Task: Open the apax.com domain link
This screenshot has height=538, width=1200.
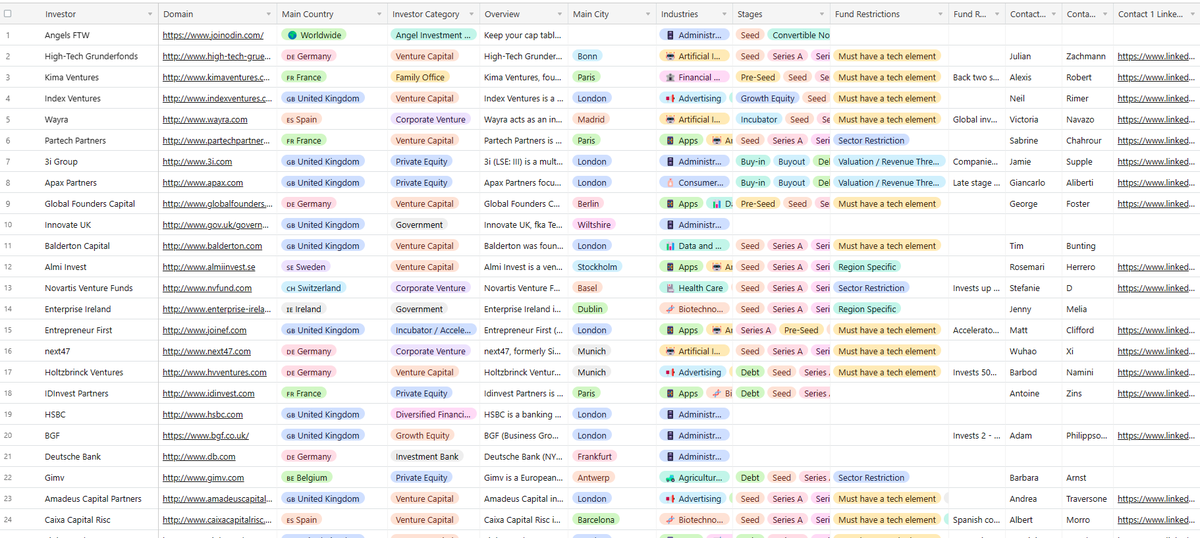Action: 202,183
